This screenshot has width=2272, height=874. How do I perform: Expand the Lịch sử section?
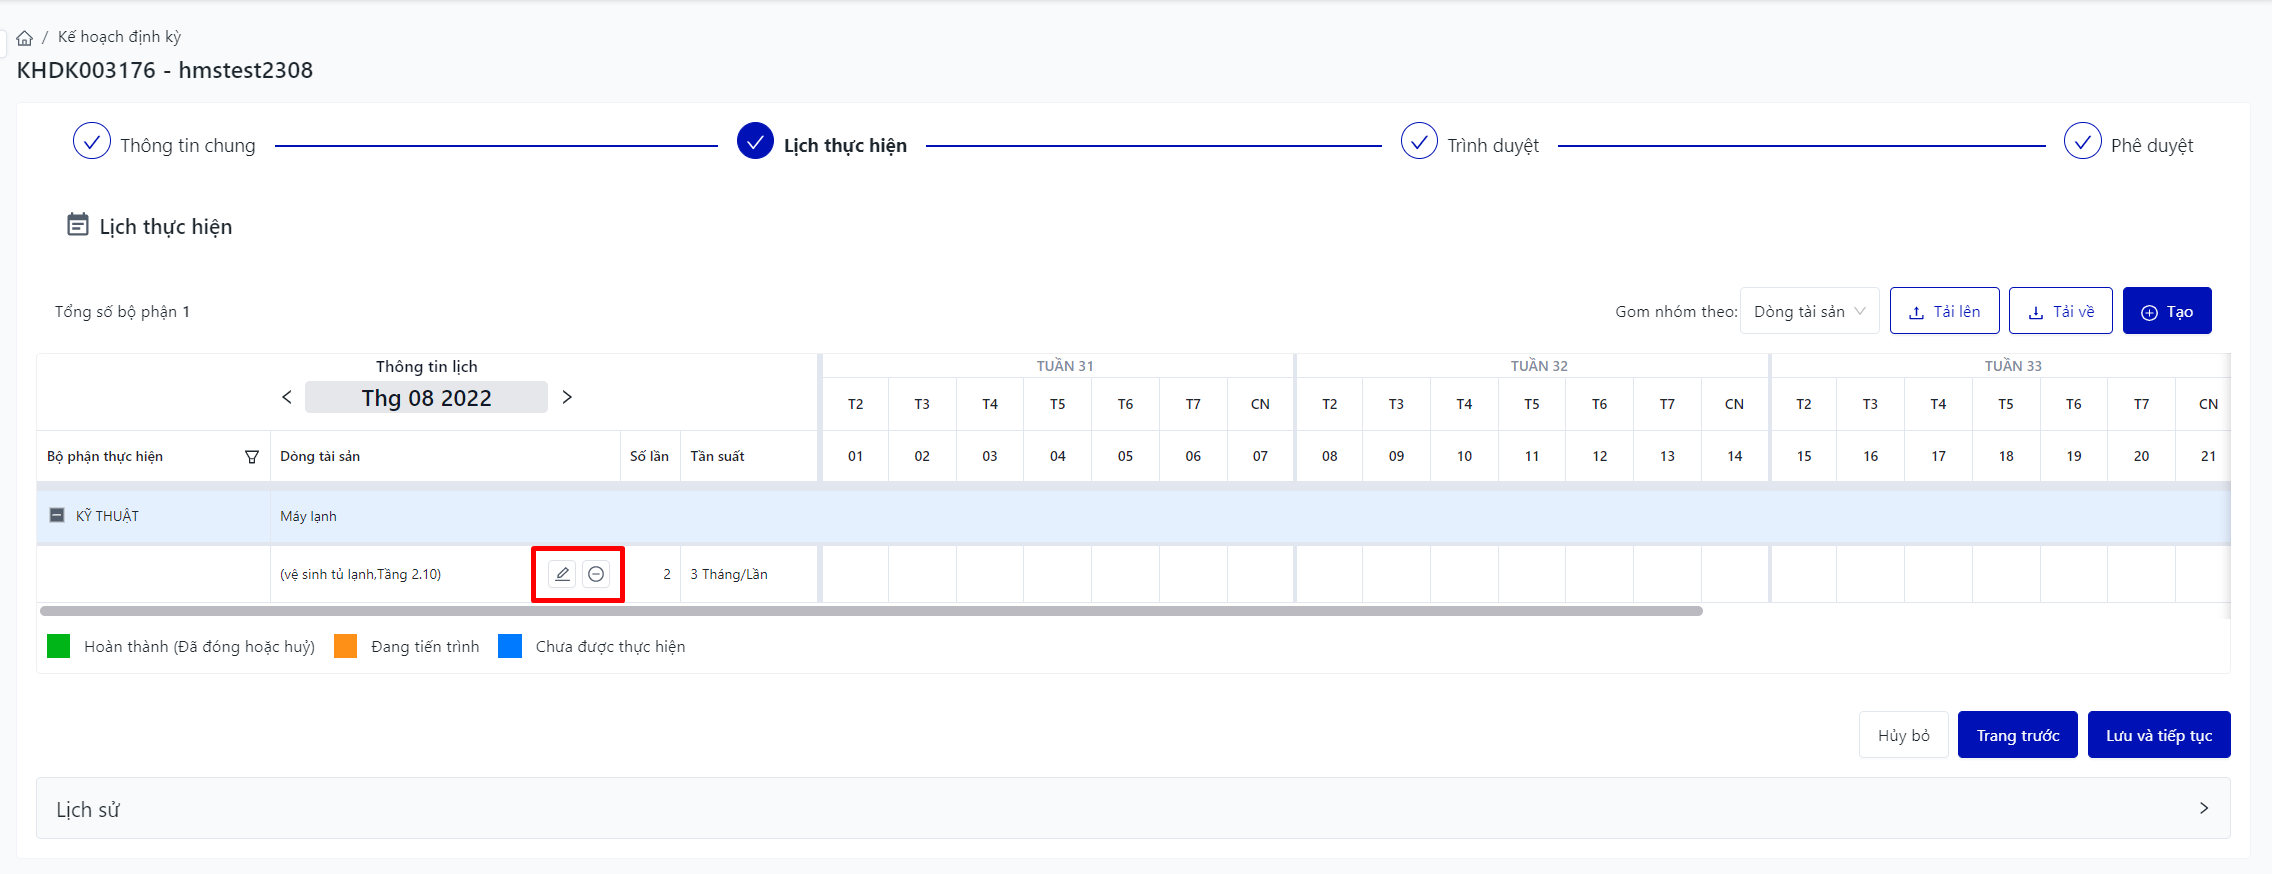(x=2203, y=808)
